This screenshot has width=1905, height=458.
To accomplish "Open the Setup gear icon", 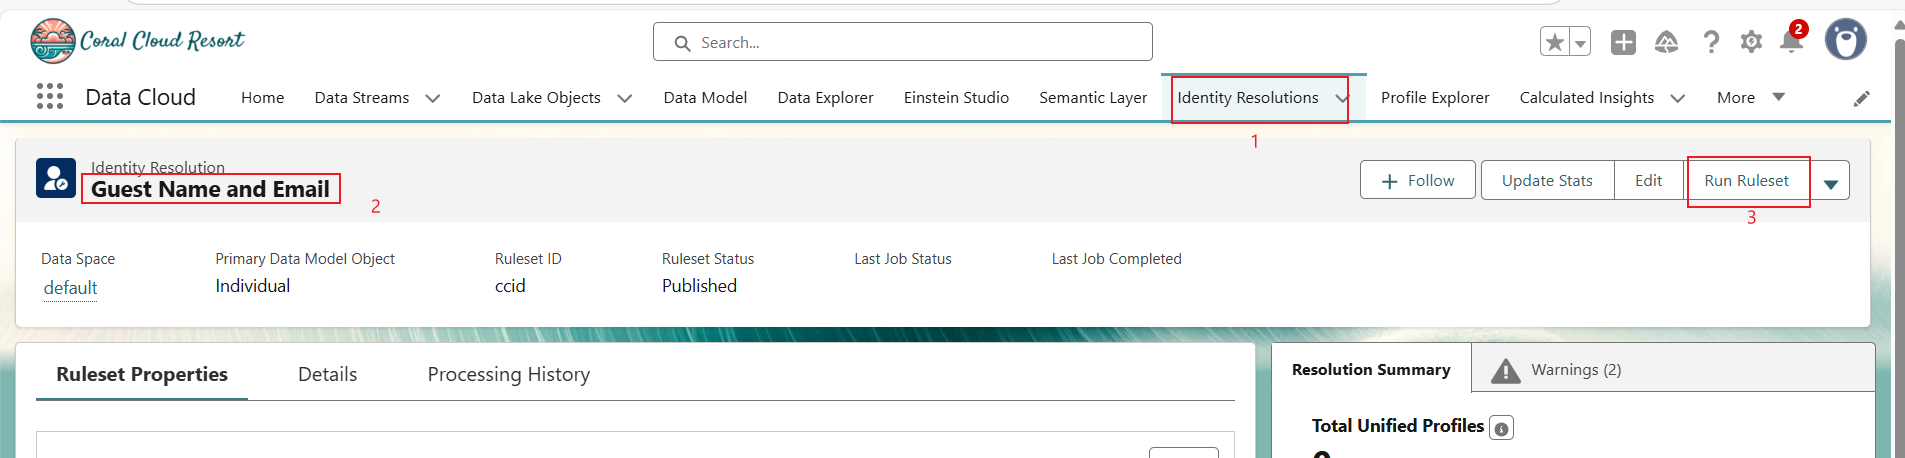I will [1751, 42].
